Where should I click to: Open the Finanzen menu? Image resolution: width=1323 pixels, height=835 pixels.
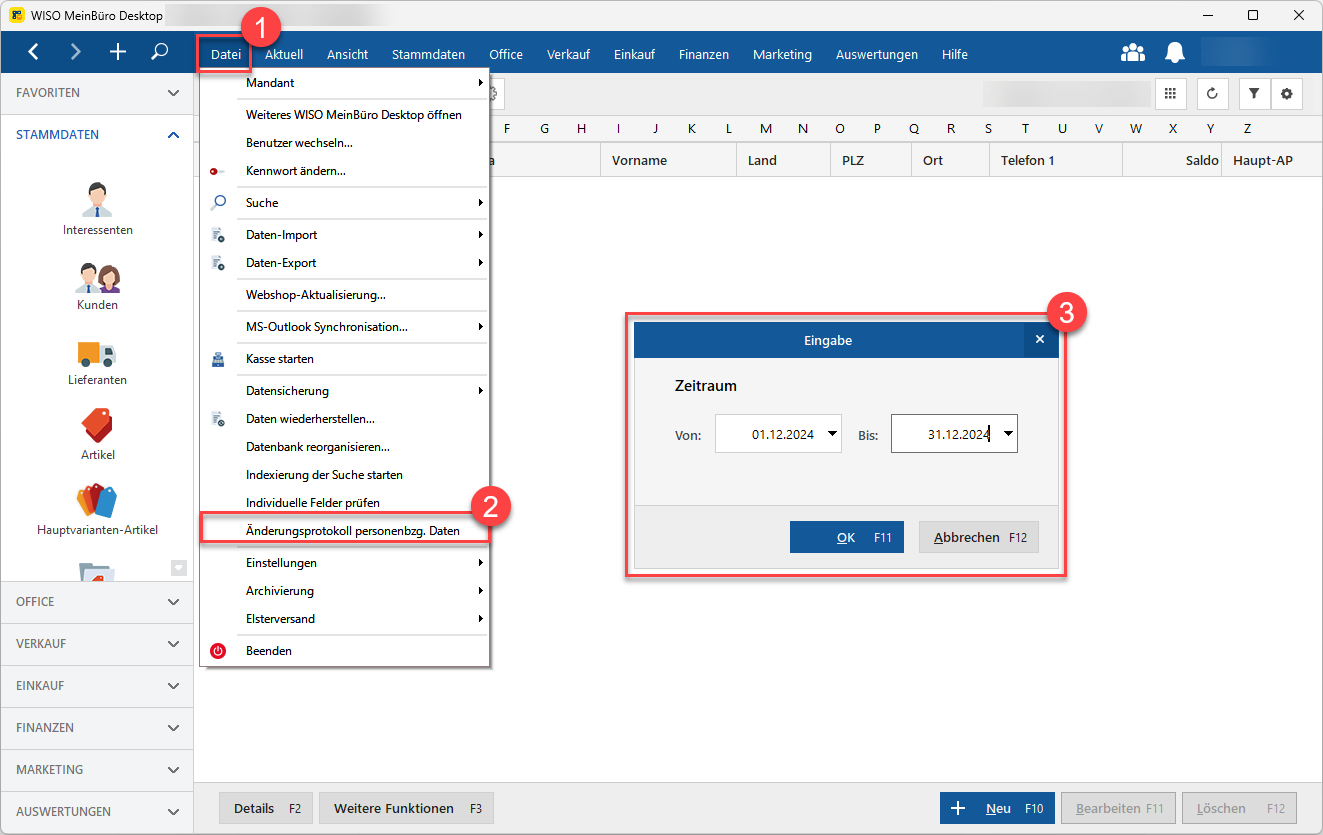pyautogui.click(x=704, y=54)
